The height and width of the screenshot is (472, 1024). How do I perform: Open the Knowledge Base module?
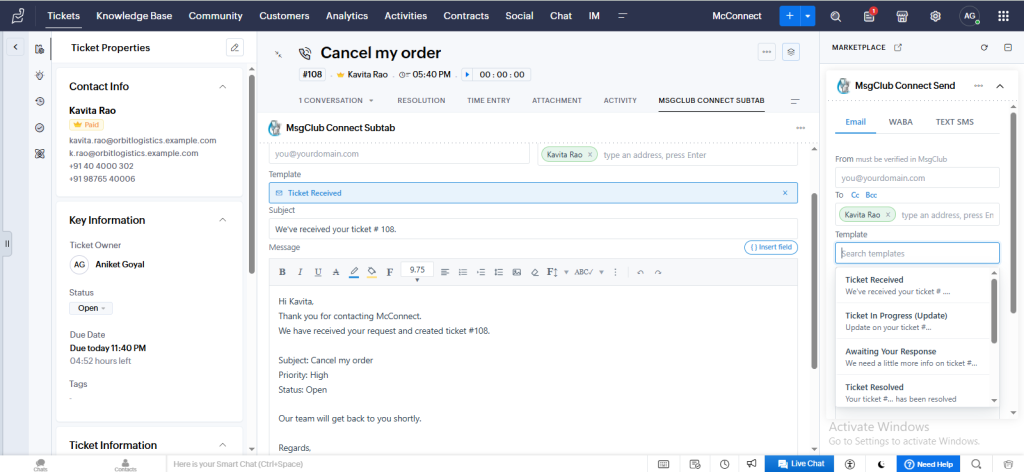coord(133,16)
